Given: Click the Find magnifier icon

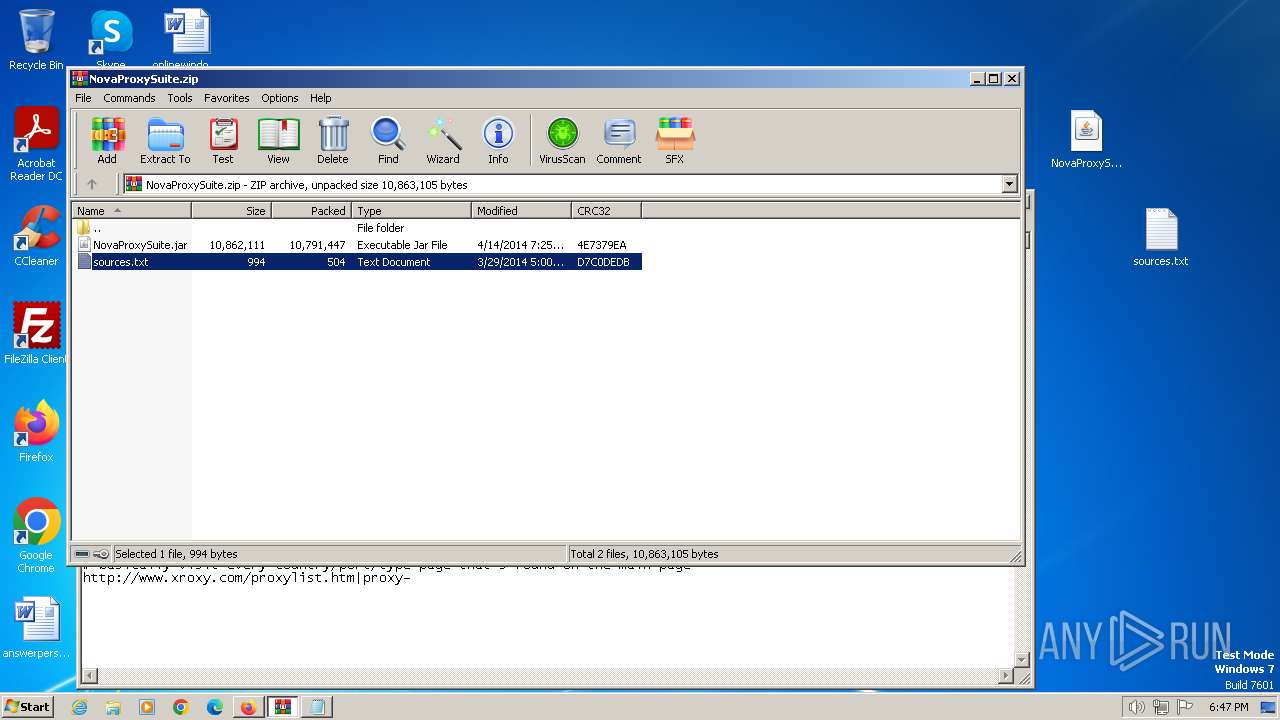Looking at the screenshot, I should point(388,140).
